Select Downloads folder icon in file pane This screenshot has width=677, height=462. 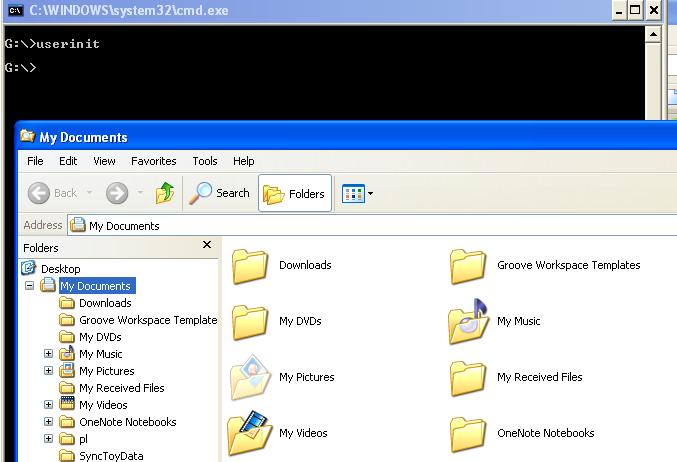250,266
